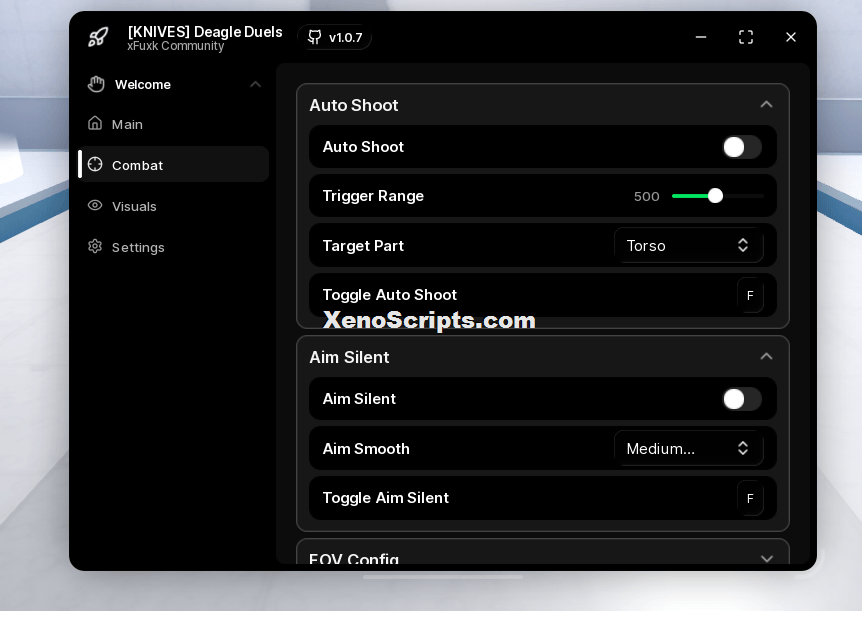The height and width of the screenshot is (641, 862).
Task: Open the GitHub v1.0.7 version badge
Action: point(335,37)
